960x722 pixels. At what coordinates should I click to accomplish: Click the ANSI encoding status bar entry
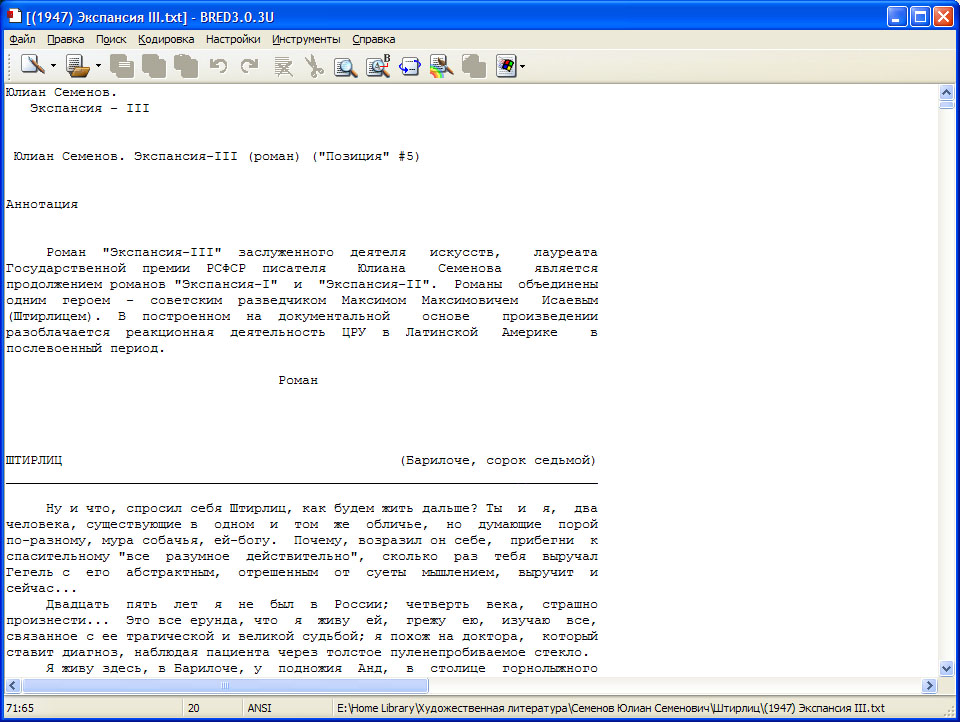click(260, 708)
